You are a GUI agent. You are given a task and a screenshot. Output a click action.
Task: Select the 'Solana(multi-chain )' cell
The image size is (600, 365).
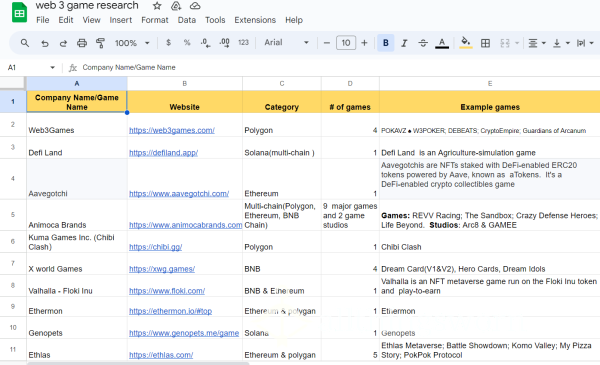click(282, 148)
